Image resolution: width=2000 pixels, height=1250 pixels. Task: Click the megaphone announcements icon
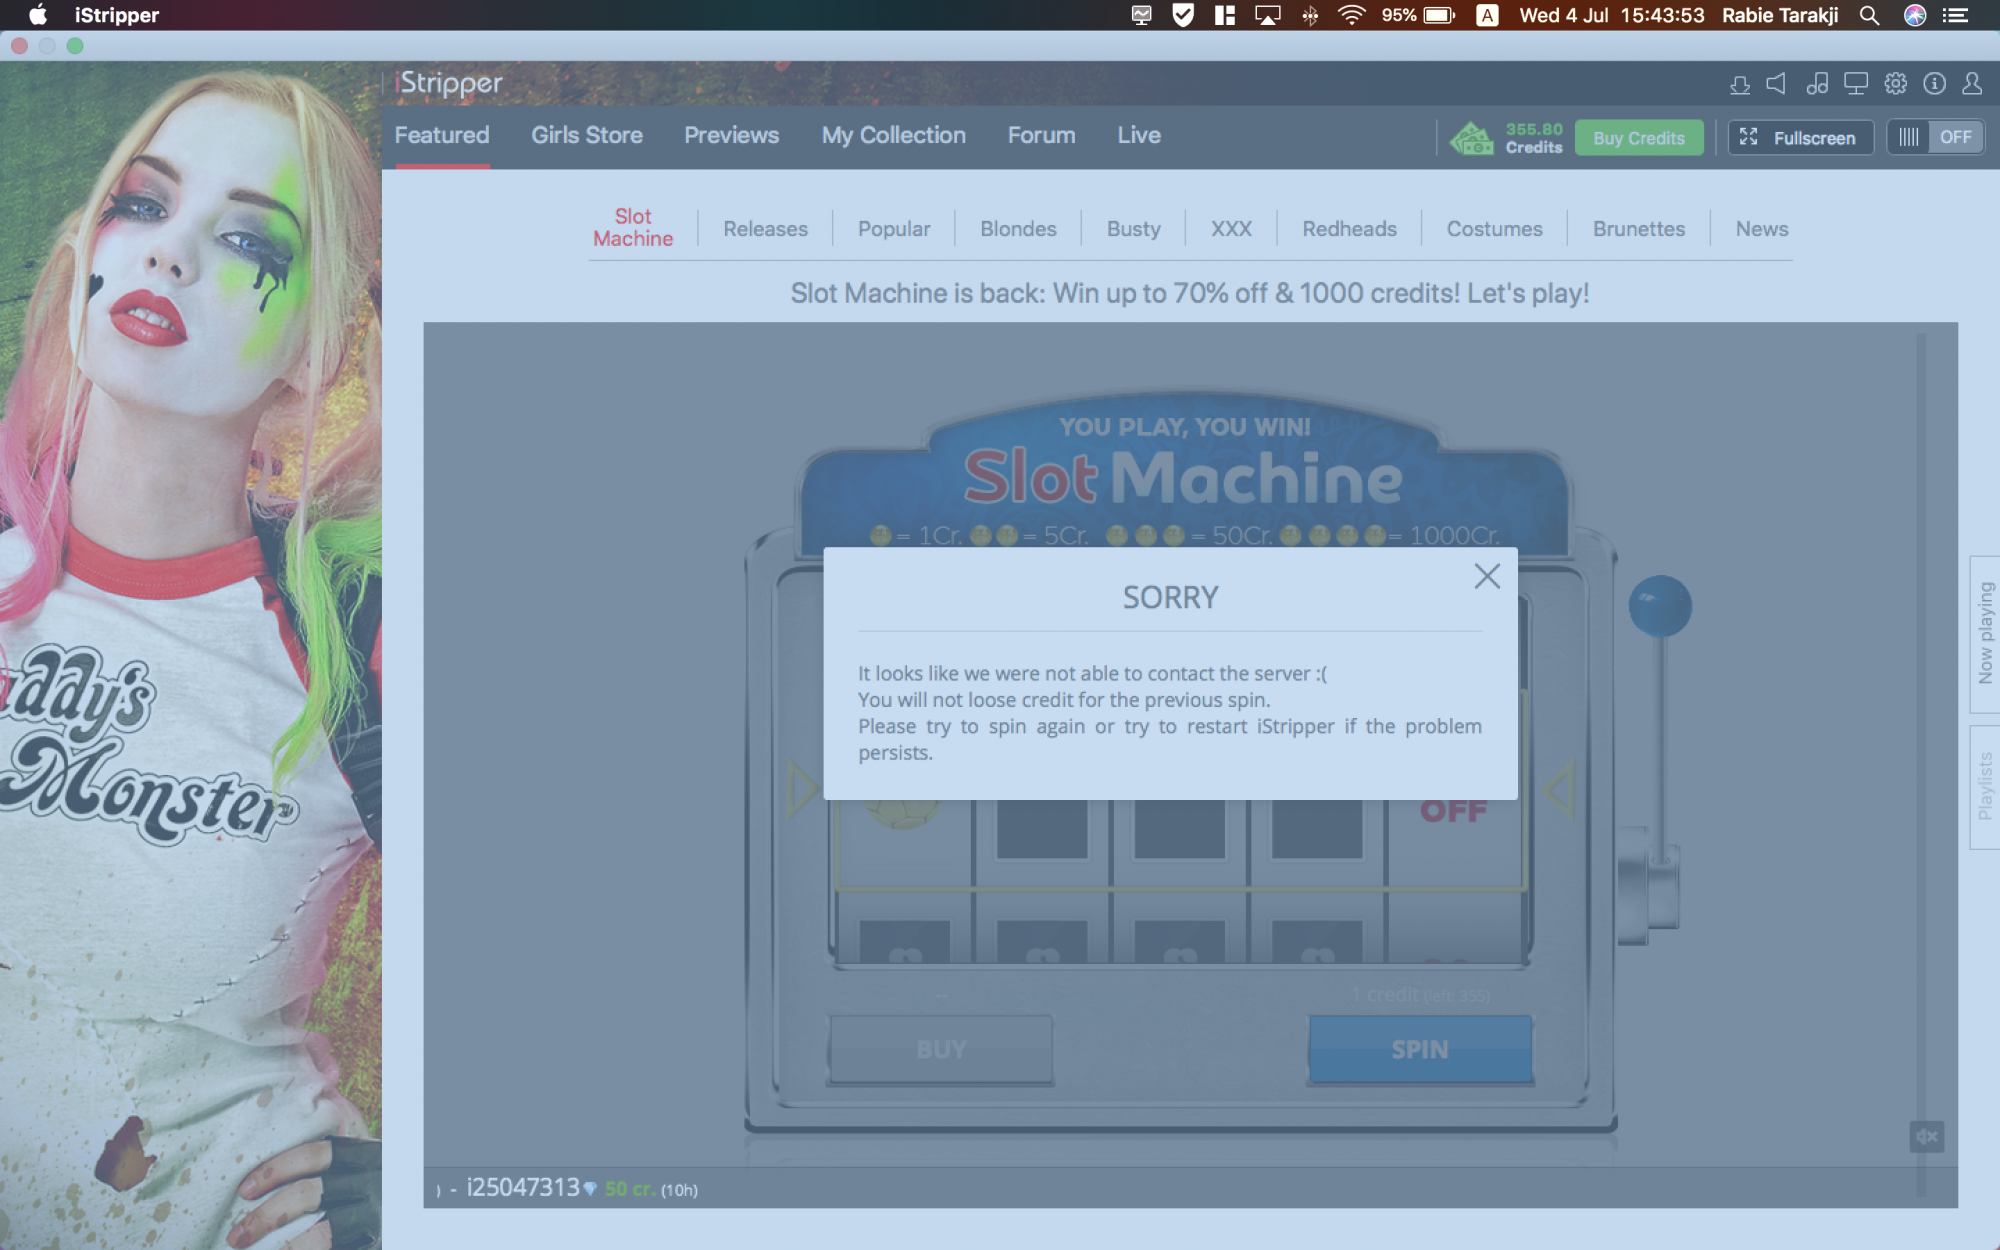pos(1777,83)
